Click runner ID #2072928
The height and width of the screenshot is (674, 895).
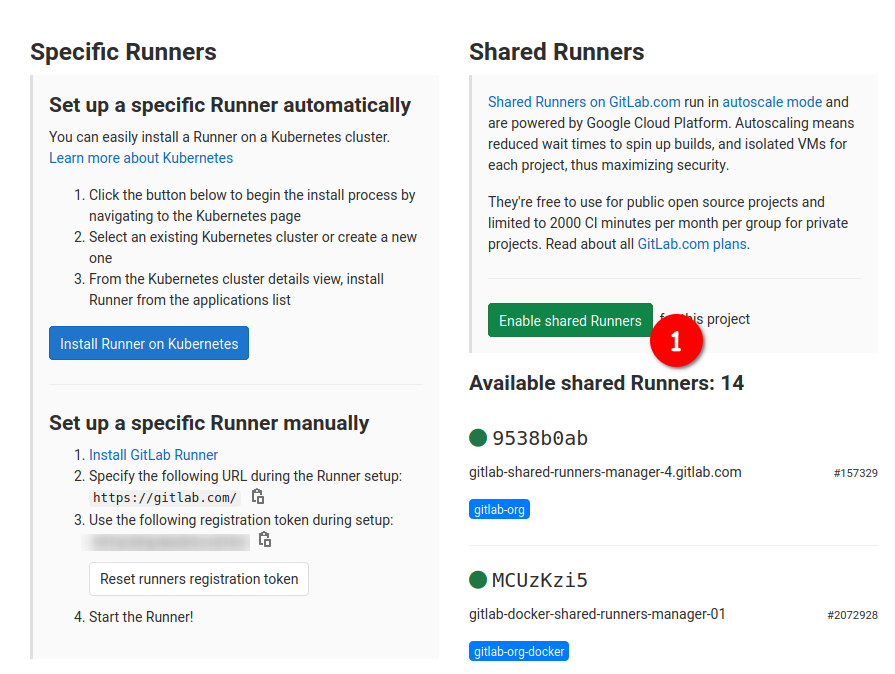(852, 615)
